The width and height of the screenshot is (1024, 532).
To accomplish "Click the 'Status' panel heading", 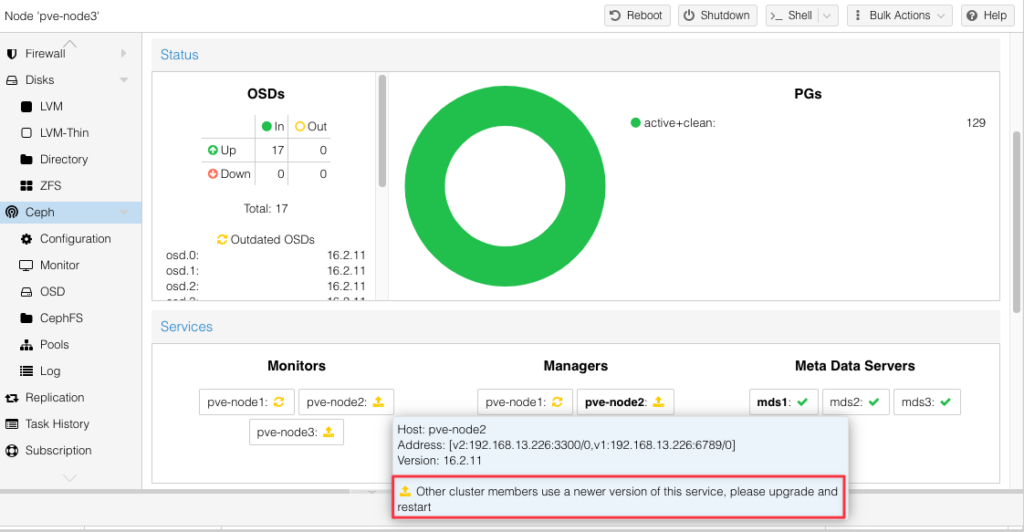I will (180, 55).
